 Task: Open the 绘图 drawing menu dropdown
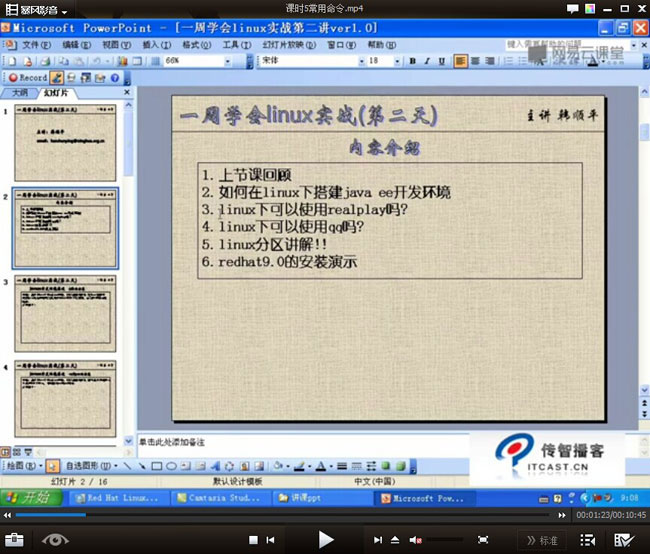point(24,466)
